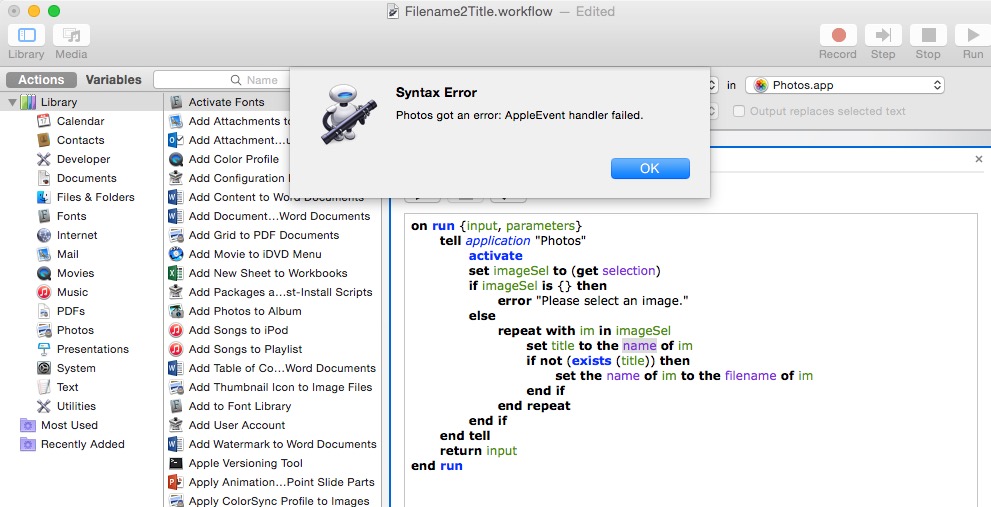The image size is (991, 507).
Task: Stop the workflow with the Stop icon
Action: pyautogui.click(x=928, y=35)
